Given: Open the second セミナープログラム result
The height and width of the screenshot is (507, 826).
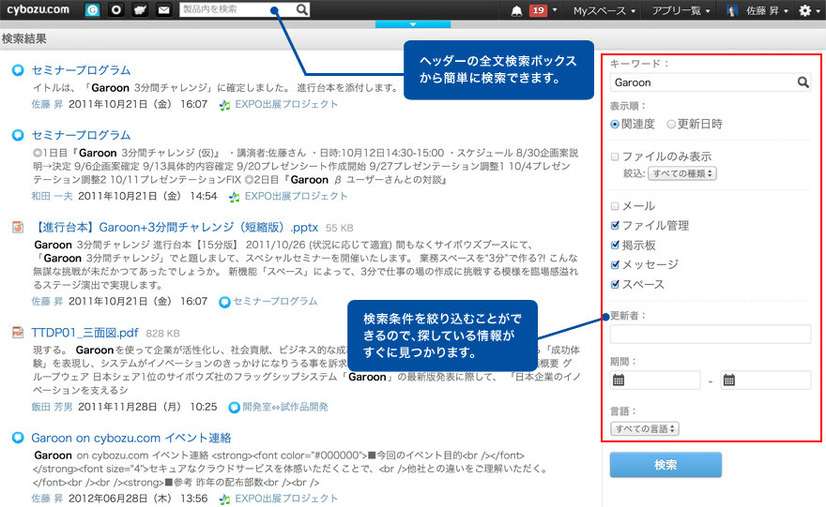Looking at the screenshot, I should (x=81, y=135).
